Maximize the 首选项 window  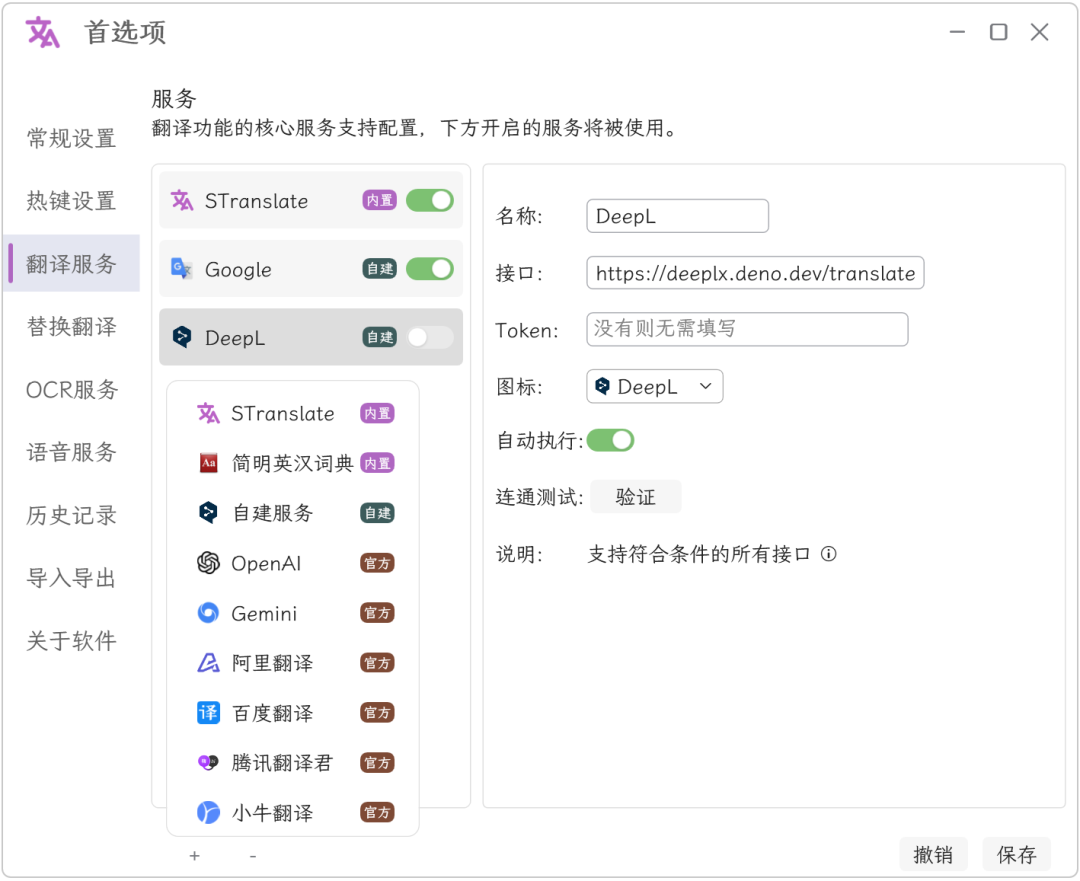[999, 32]
